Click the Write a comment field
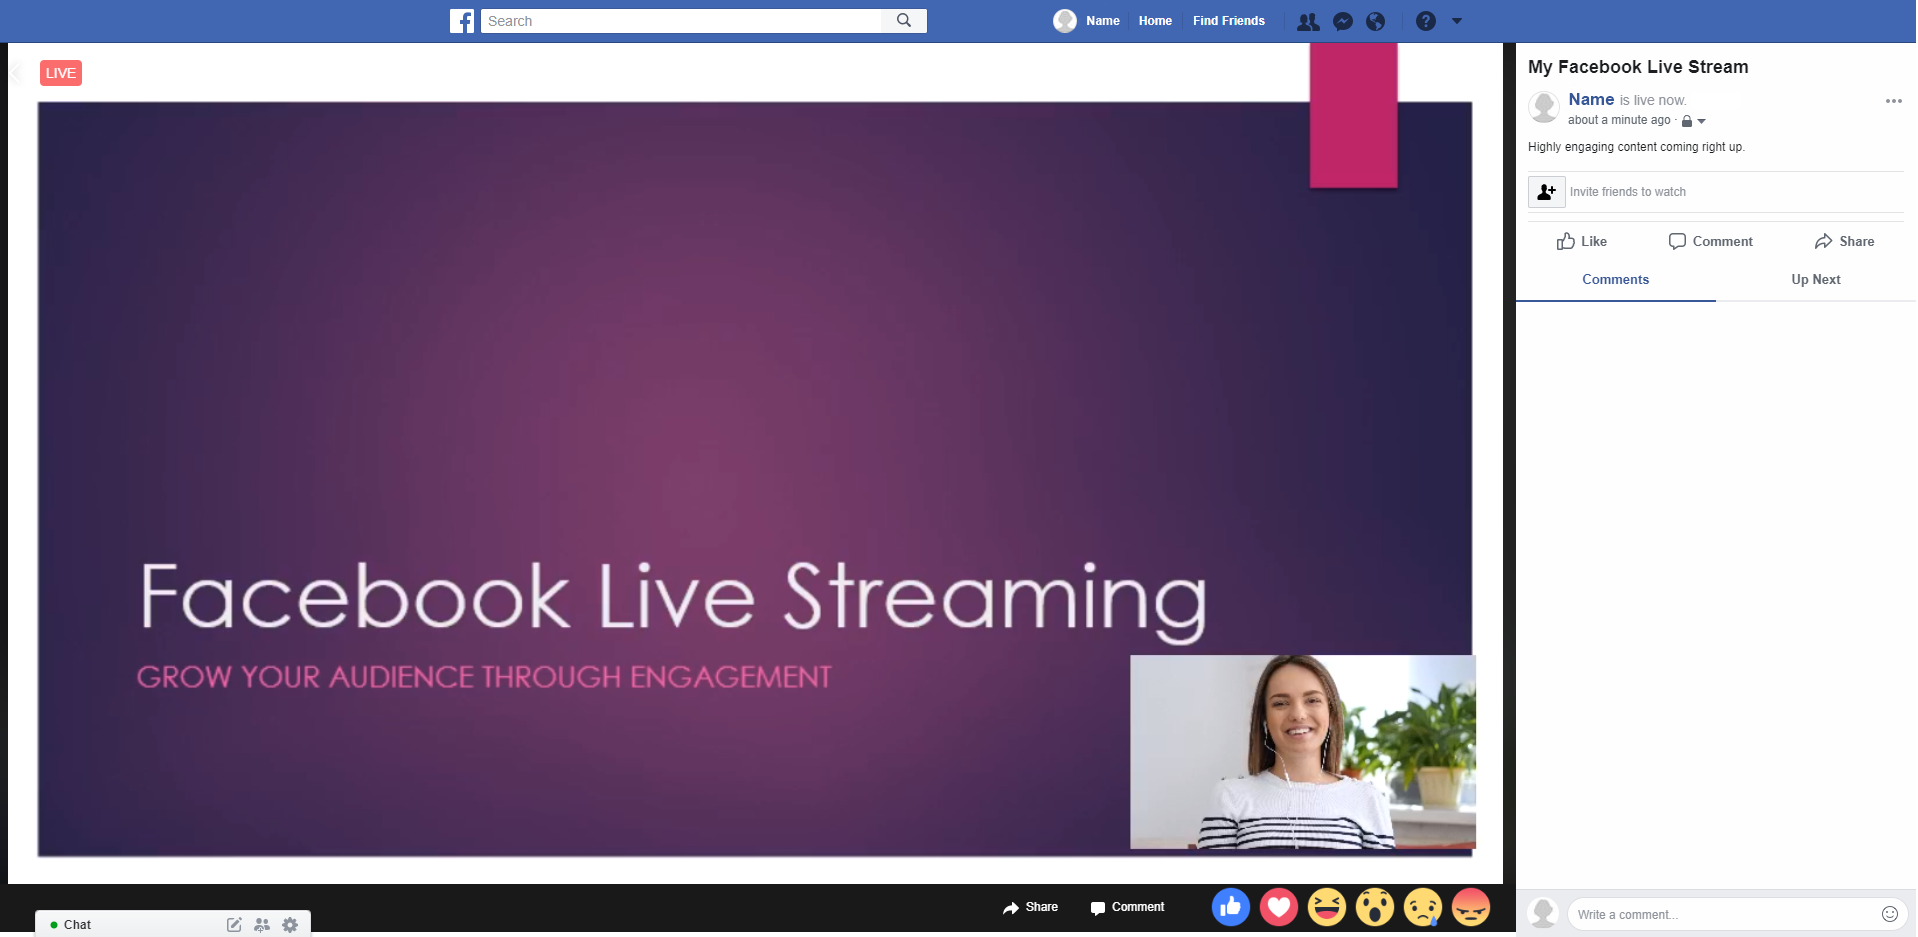Screen dimensions: 1918x937 (1737, 914)
